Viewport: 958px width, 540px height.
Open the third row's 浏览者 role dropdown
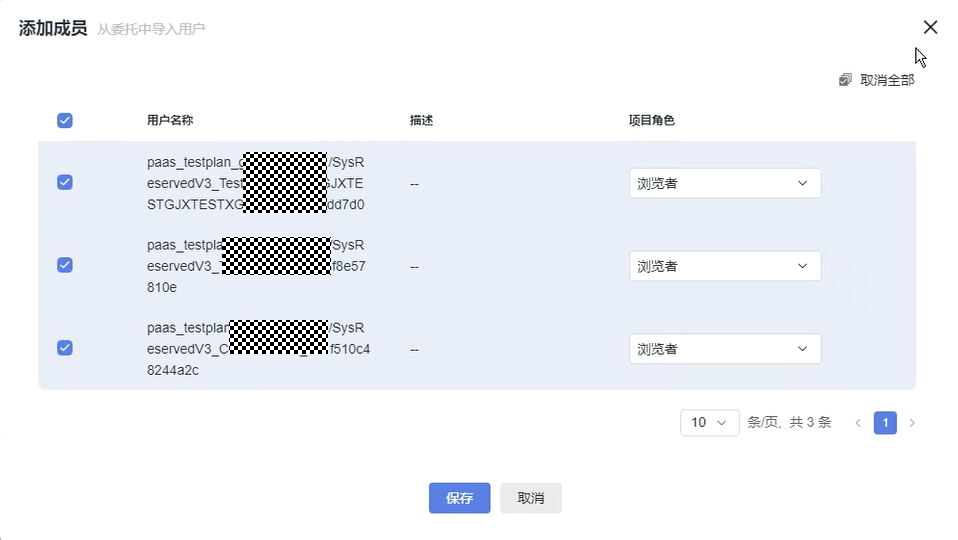coord(725,349)
